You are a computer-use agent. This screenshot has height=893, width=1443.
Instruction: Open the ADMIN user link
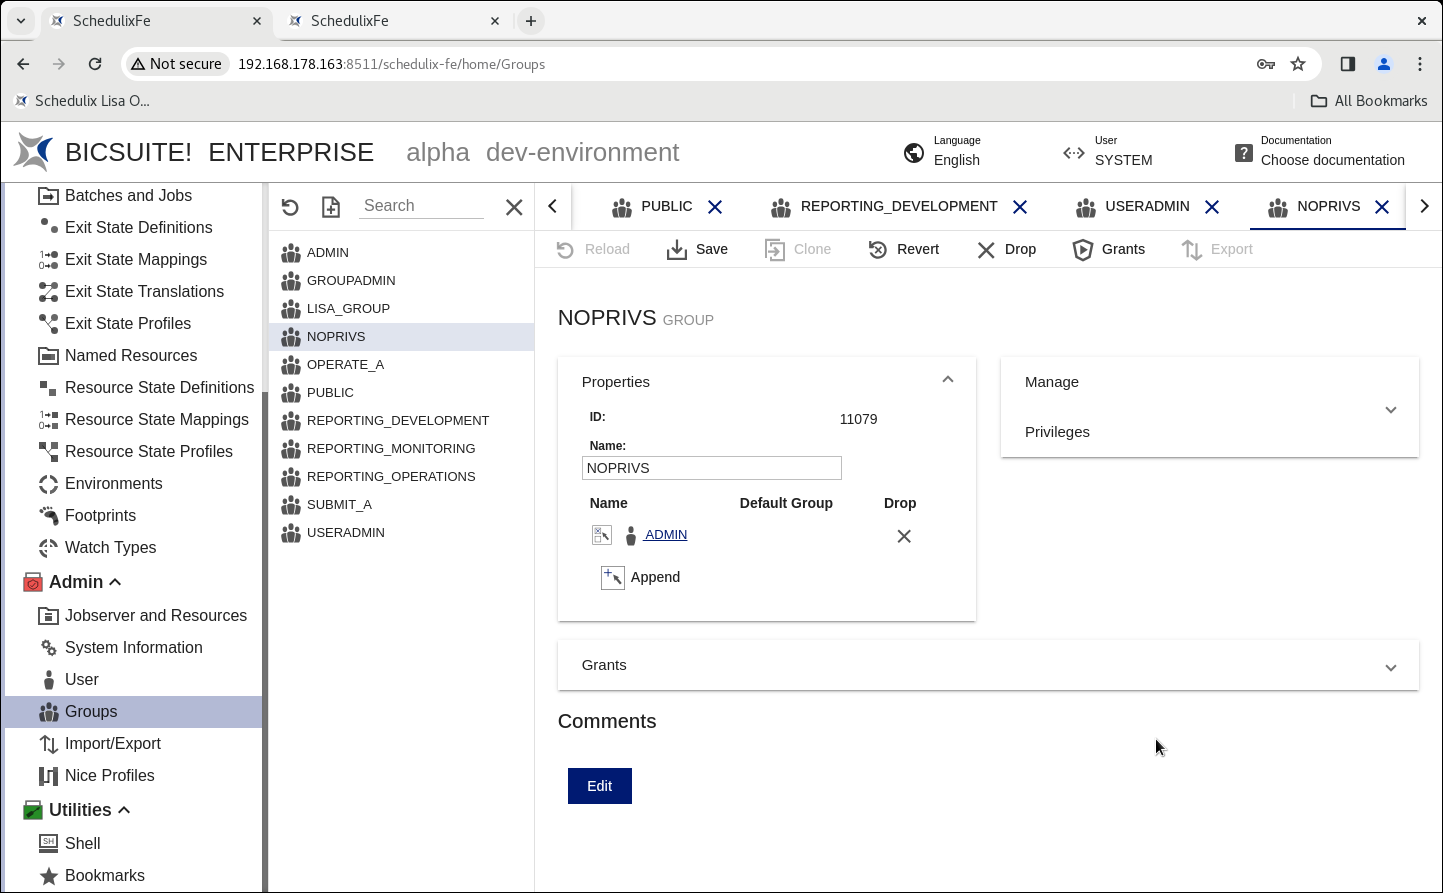666,535
